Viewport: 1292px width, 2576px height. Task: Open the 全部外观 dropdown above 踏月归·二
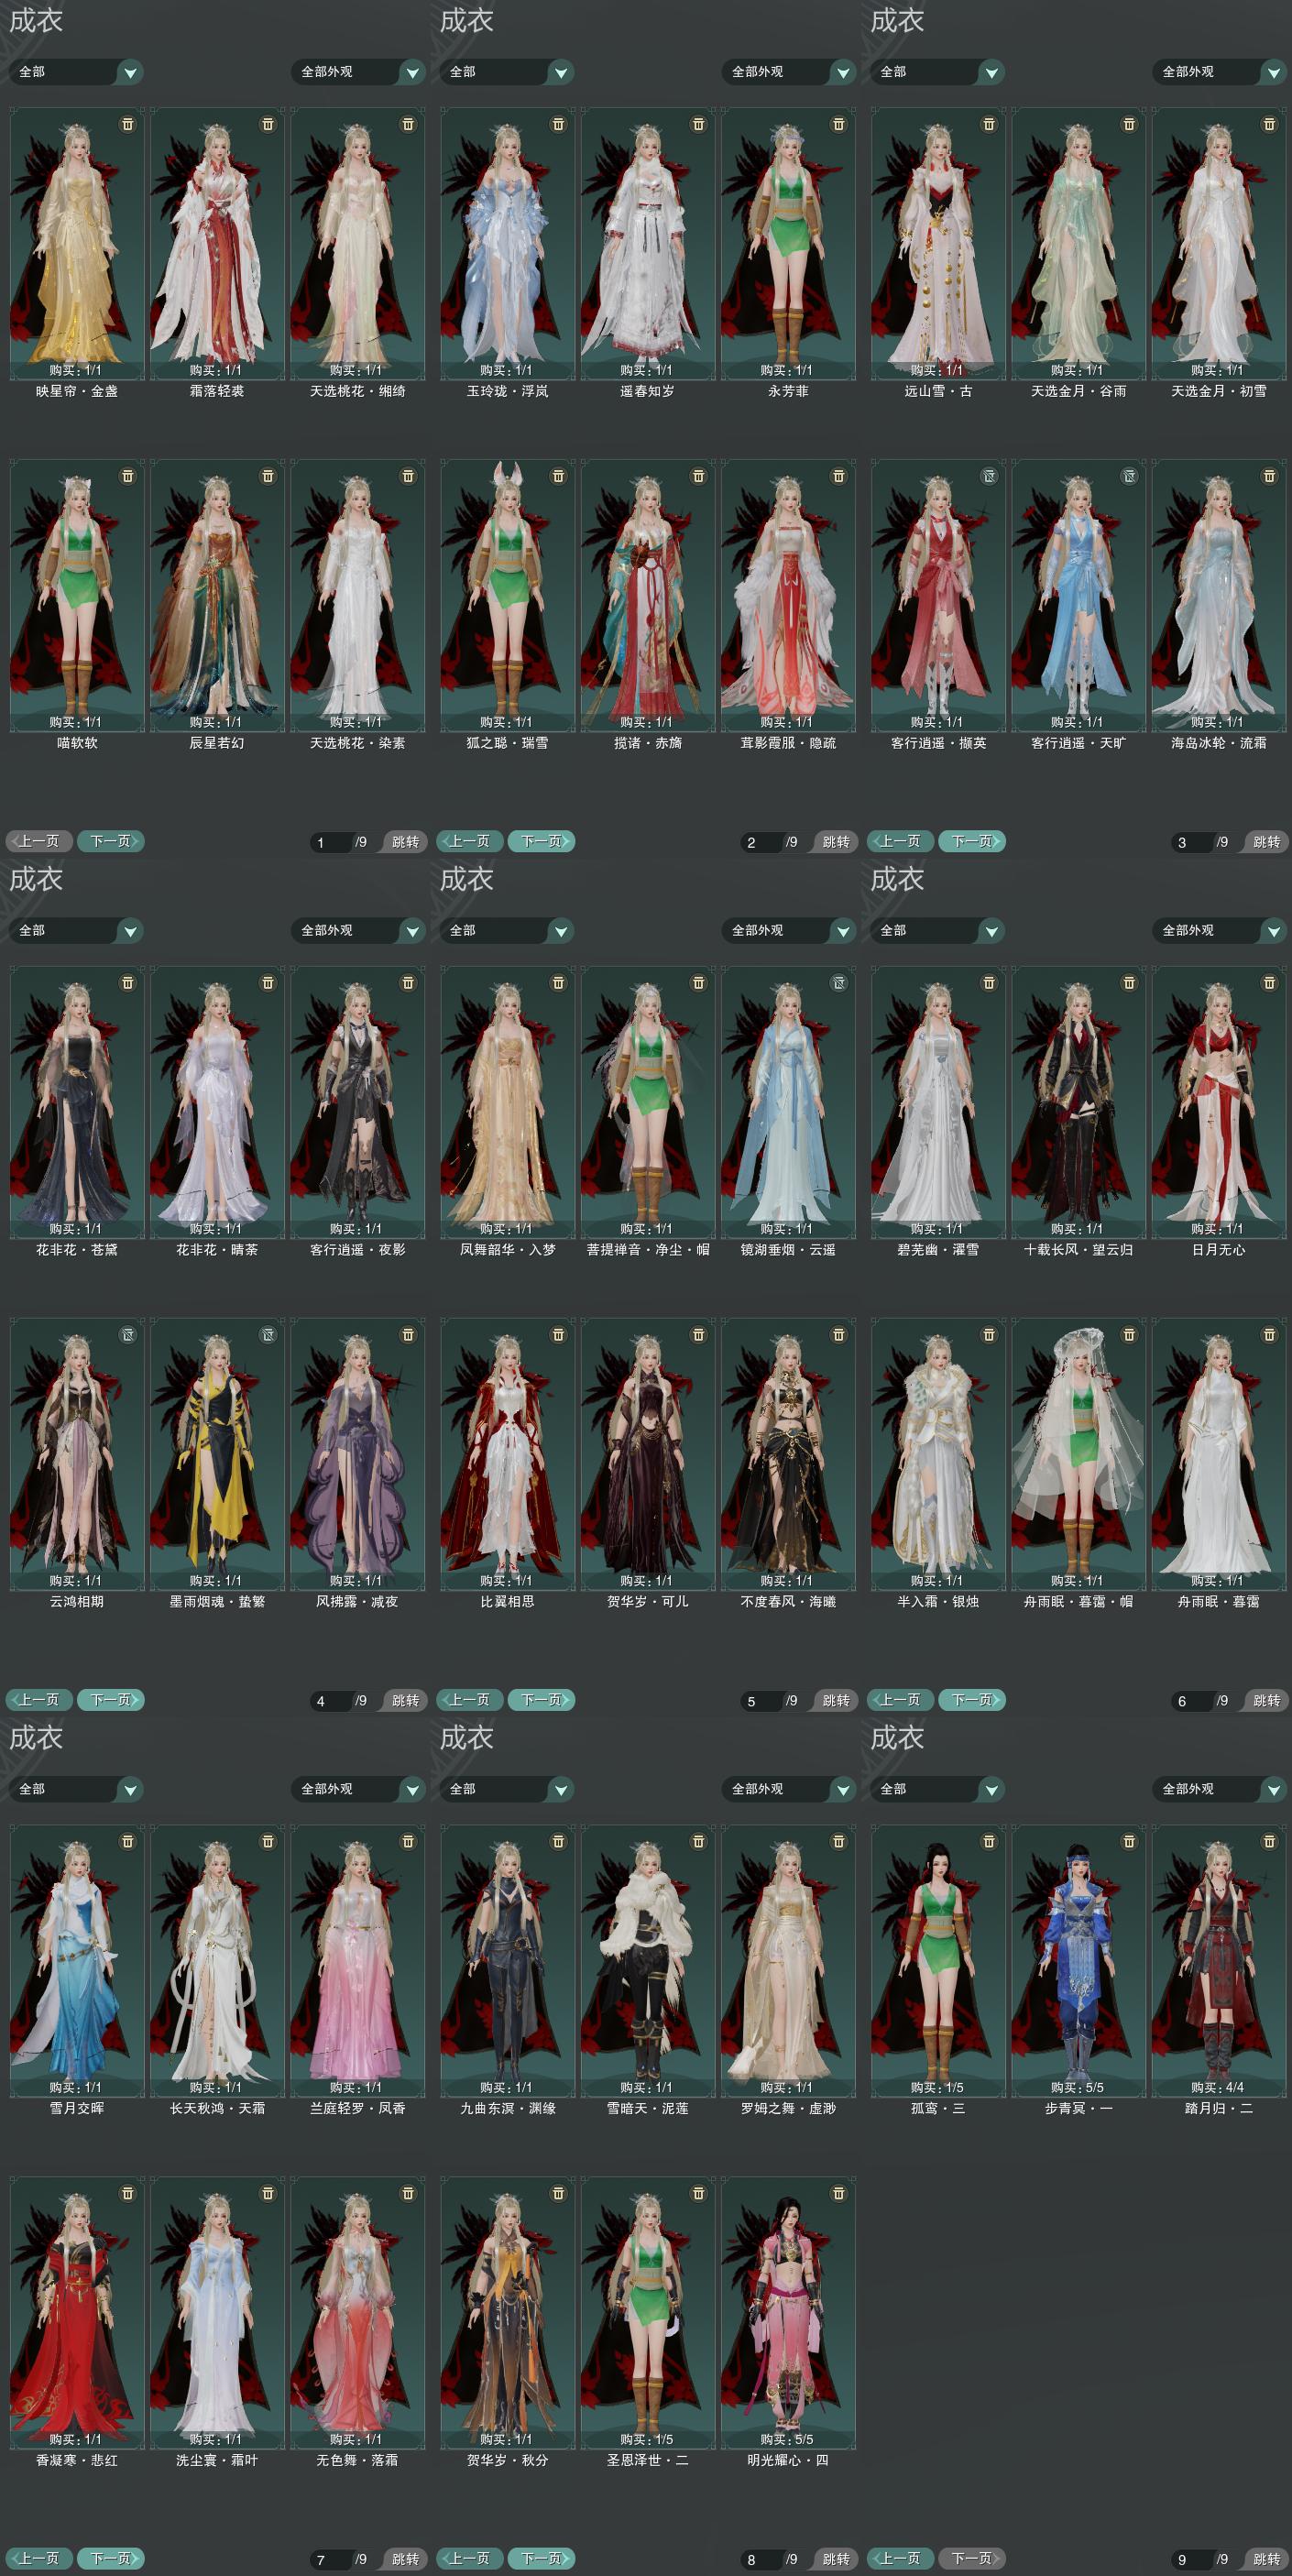pyautogui.click(x=1220, y=1789)
